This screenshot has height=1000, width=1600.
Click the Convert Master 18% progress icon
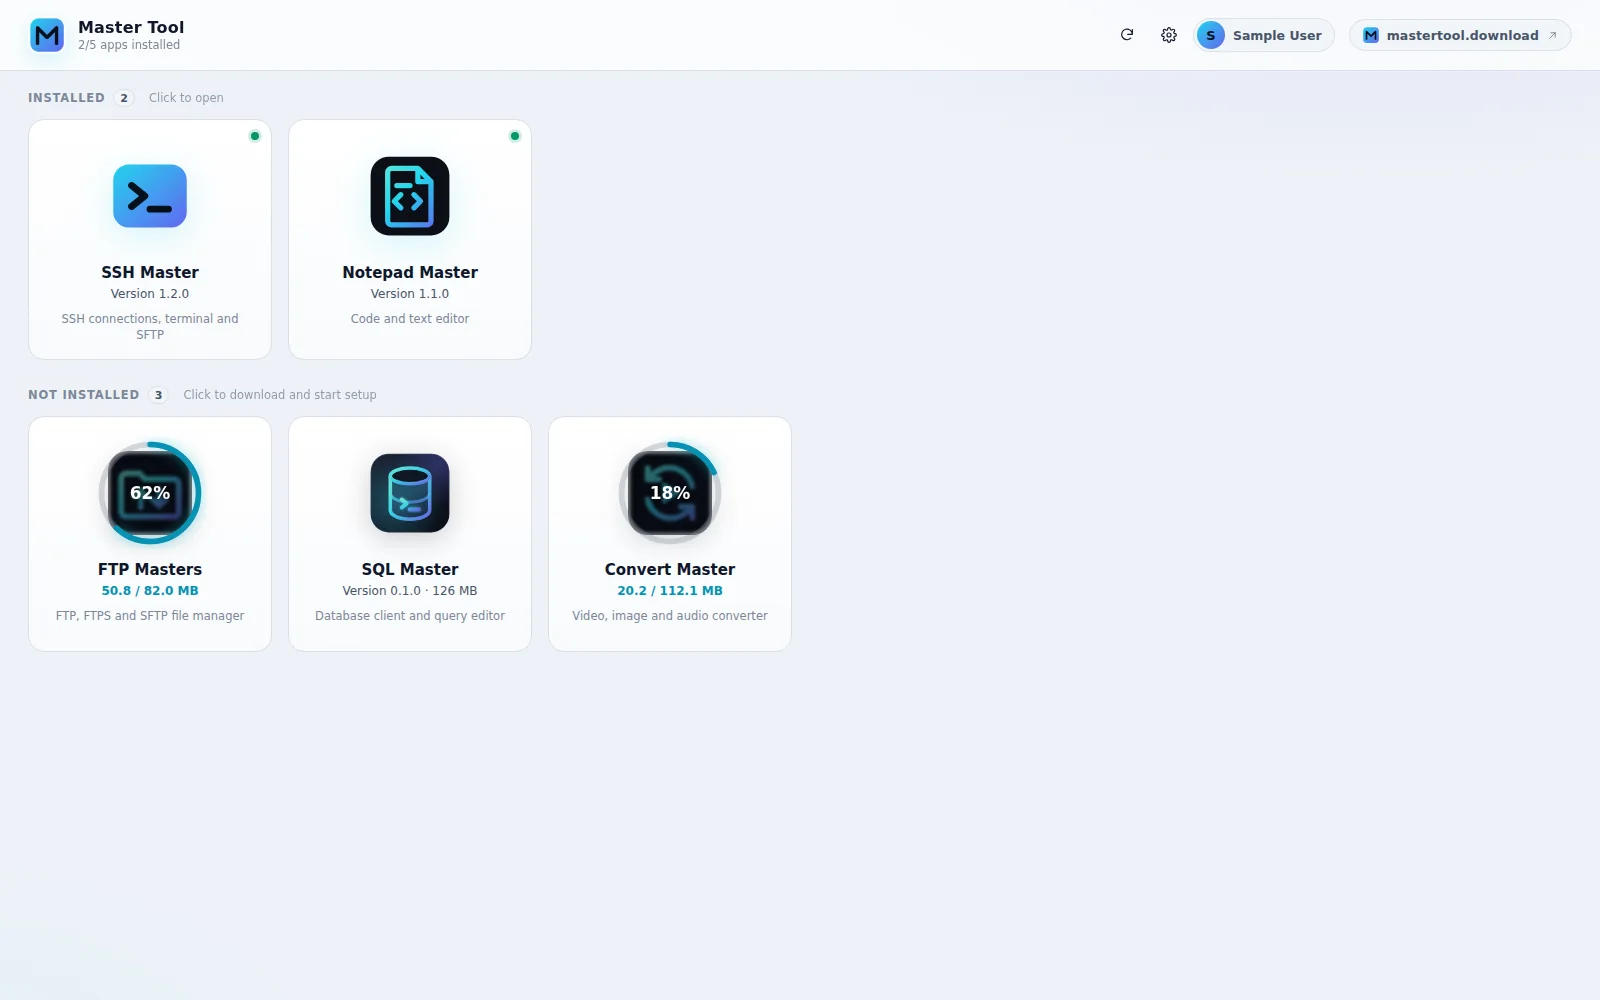click(670, 493)
